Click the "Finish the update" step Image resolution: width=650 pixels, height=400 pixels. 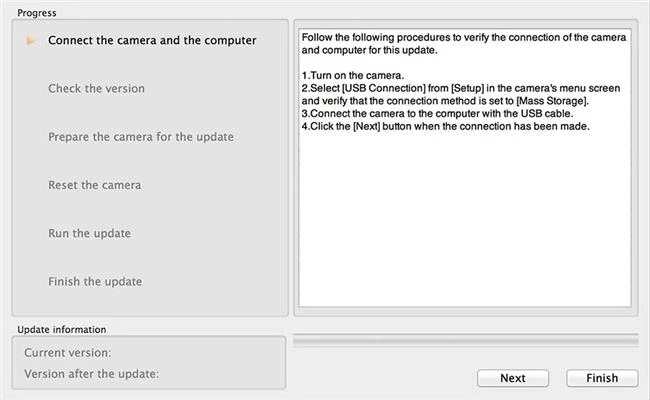click(x=95, y=281)
